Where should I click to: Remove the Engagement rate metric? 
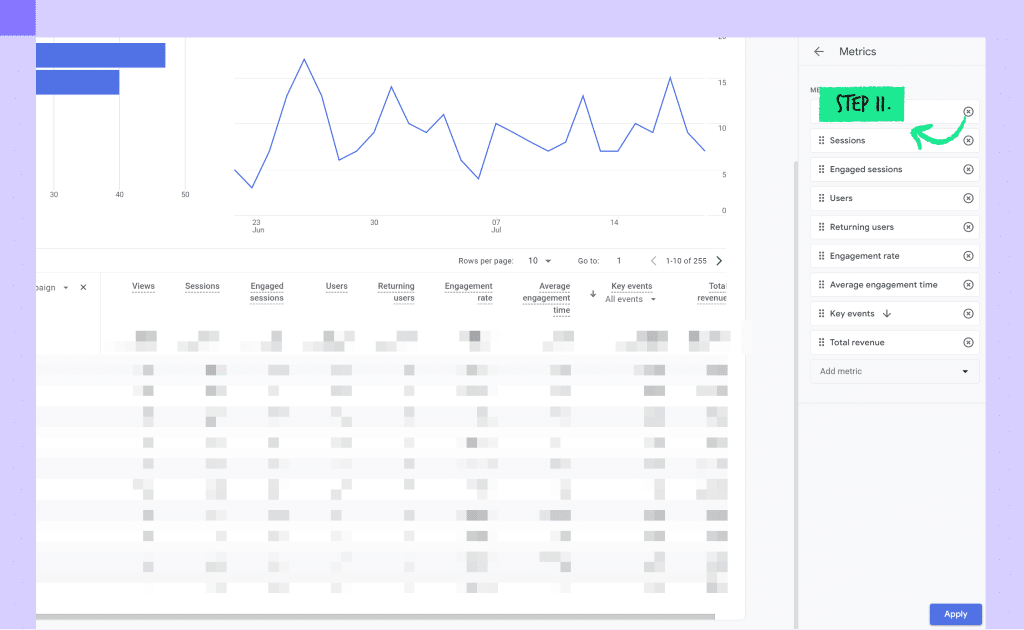pos(968,256)
